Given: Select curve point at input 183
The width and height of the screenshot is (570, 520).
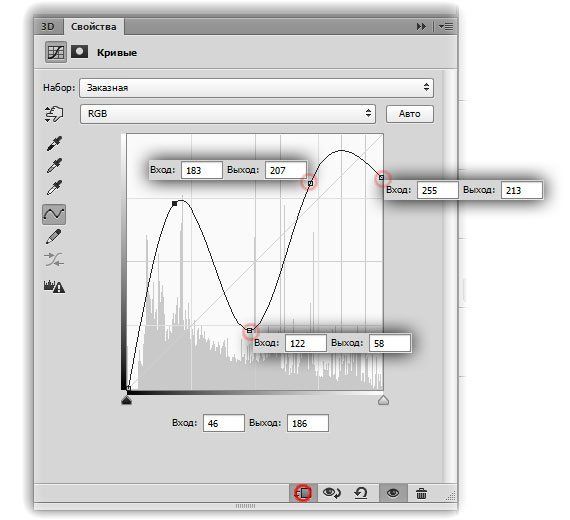Looking at the screenshot, I should click(x=310, y=183).
